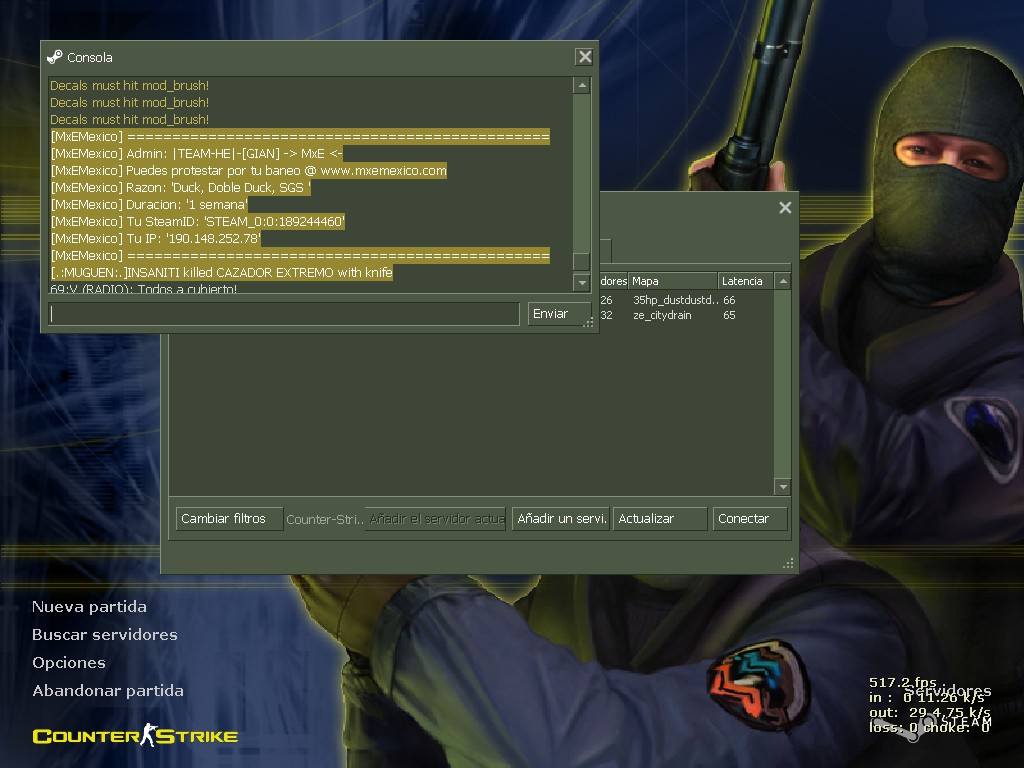Close the server browser window behind the console

(785, 208)
